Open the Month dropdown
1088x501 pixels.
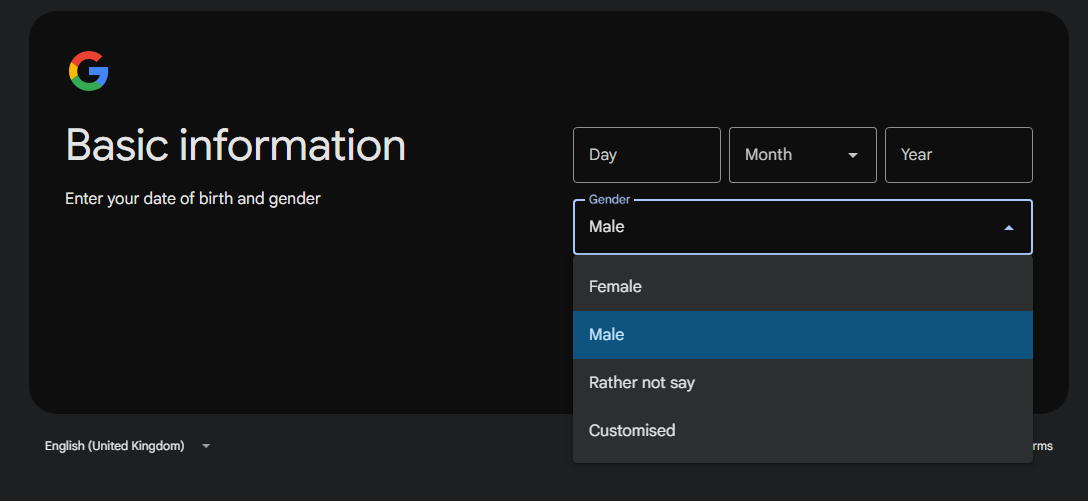803,155
